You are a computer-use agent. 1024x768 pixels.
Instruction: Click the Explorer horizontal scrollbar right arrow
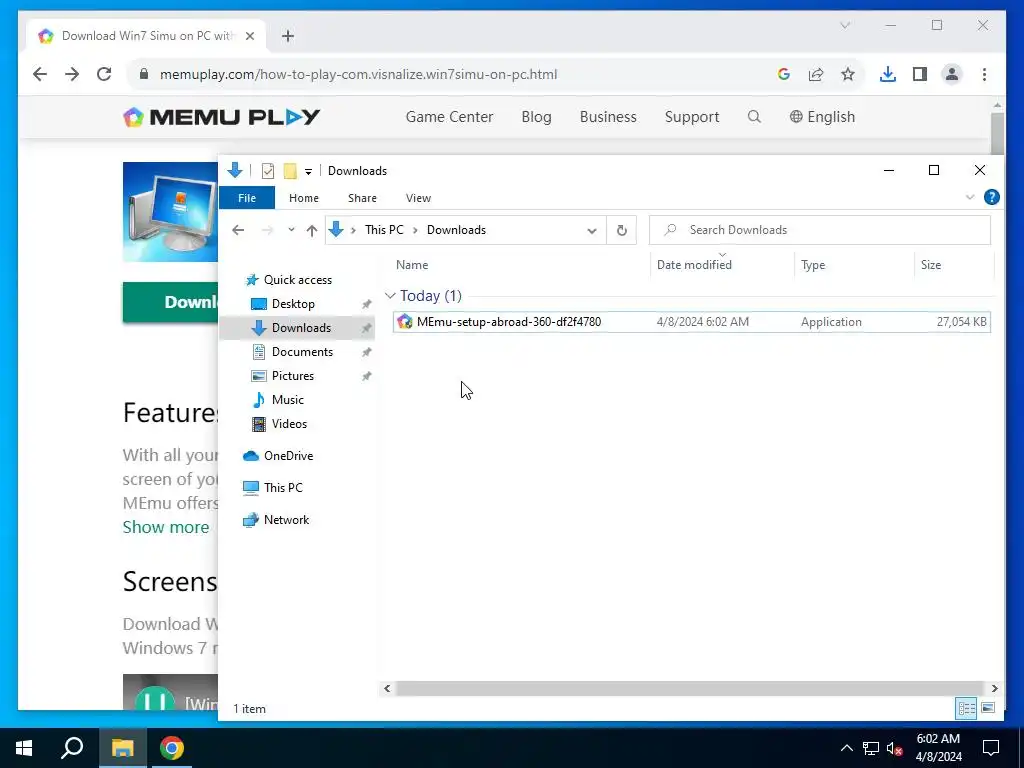pyautogui.click(x=994, y=688)
